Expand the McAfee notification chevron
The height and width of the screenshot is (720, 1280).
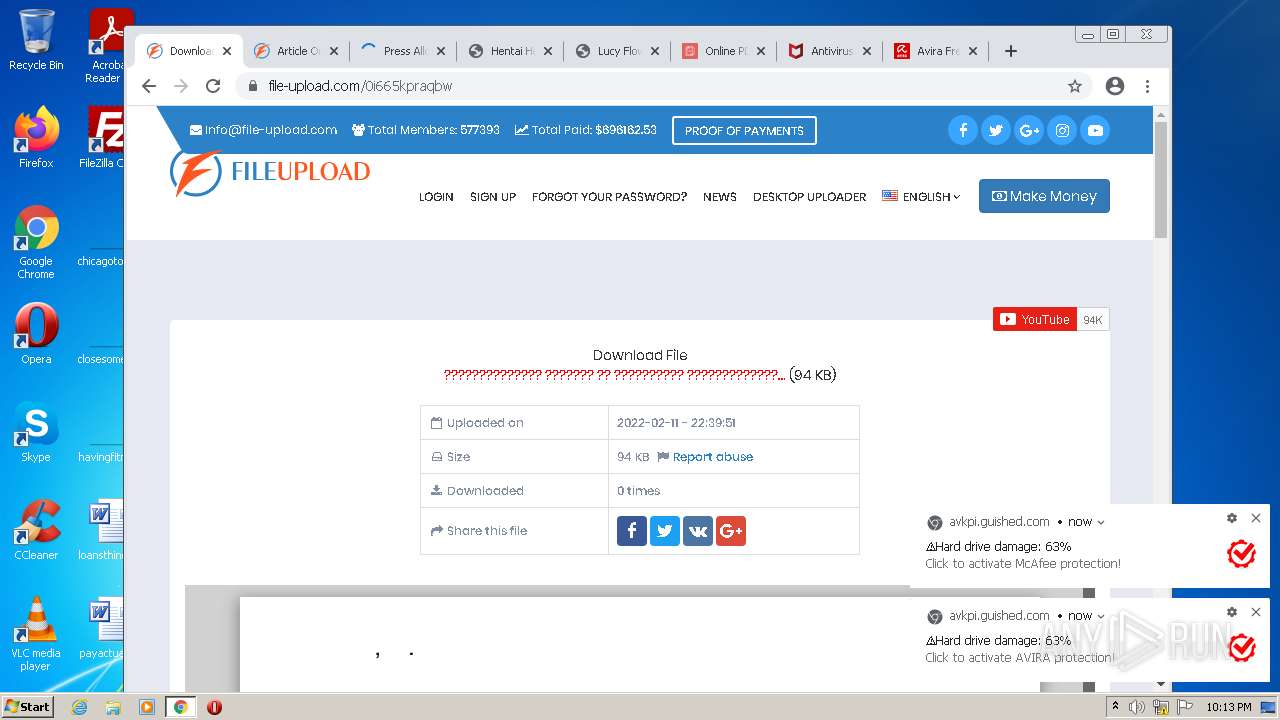tap(1101, 522)
